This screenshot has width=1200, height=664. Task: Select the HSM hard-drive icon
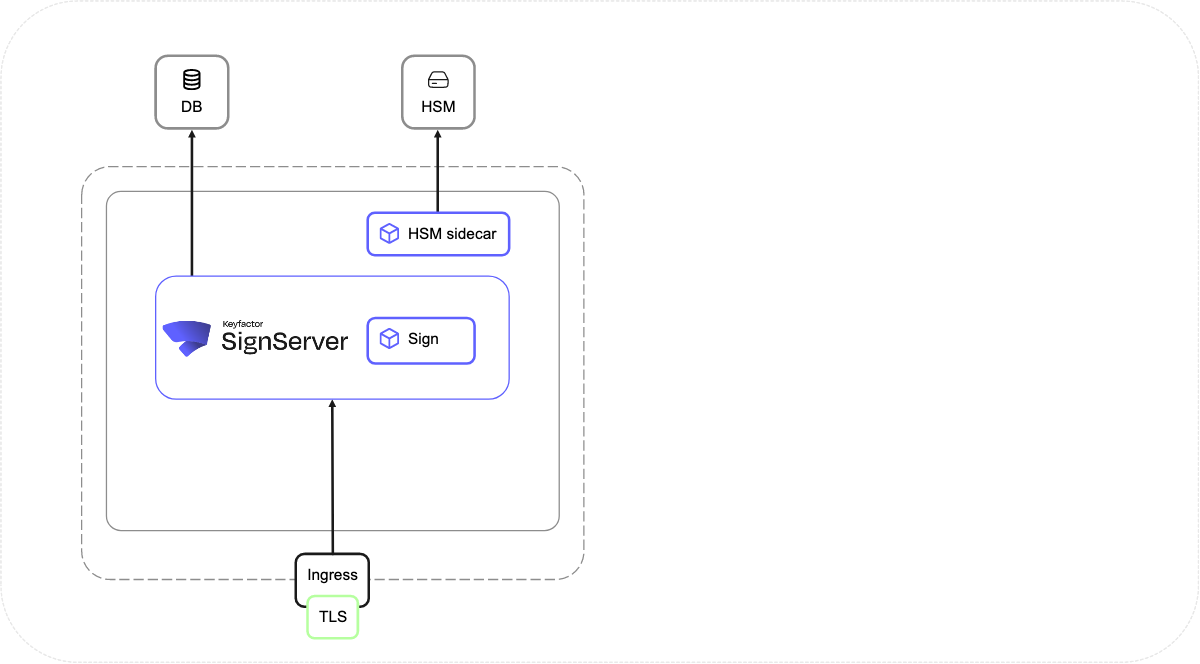(437, 79)
